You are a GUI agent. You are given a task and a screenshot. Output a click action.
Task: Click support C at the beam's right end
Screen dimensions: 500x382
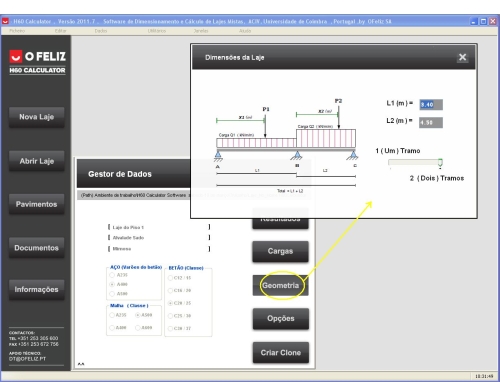pyautogui.click(x=353, y=155)
